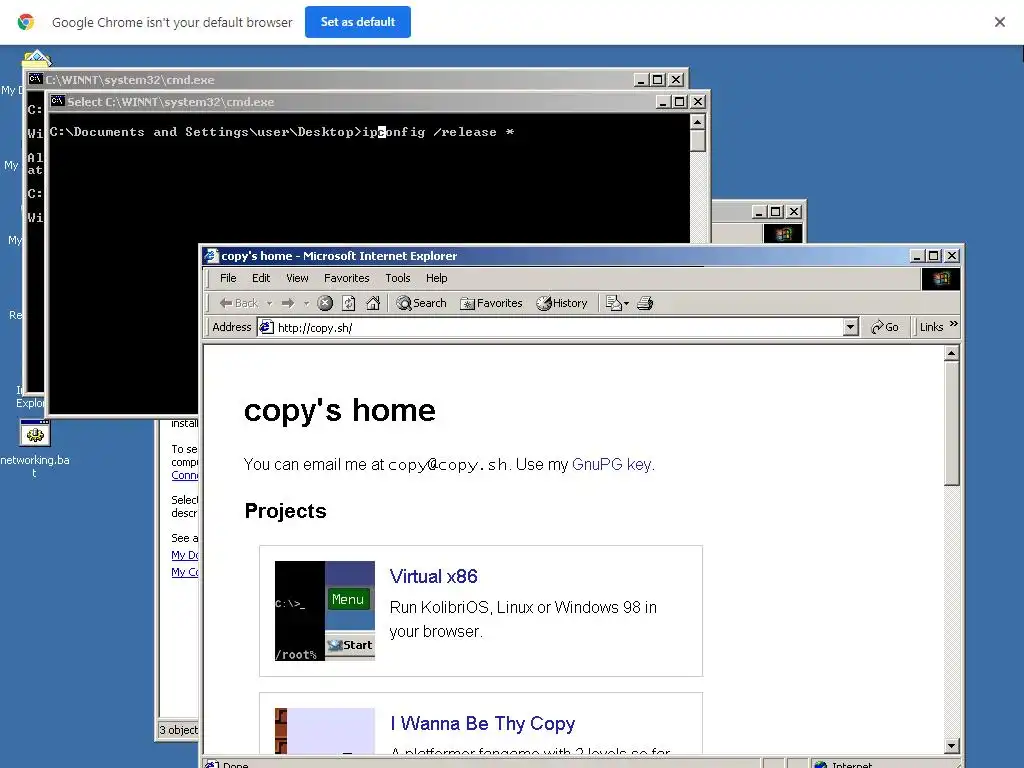Expand the Forward button history dropdown

(x=306, y=304)
